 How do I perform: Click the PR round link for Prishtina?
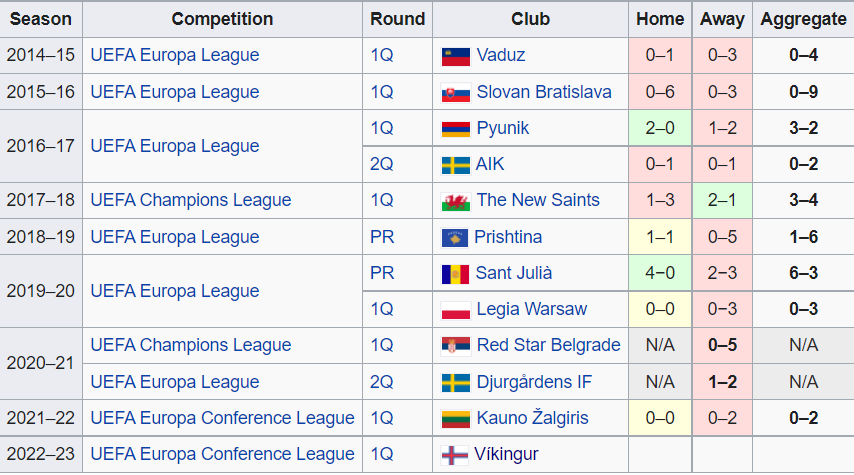coord(382,237)
